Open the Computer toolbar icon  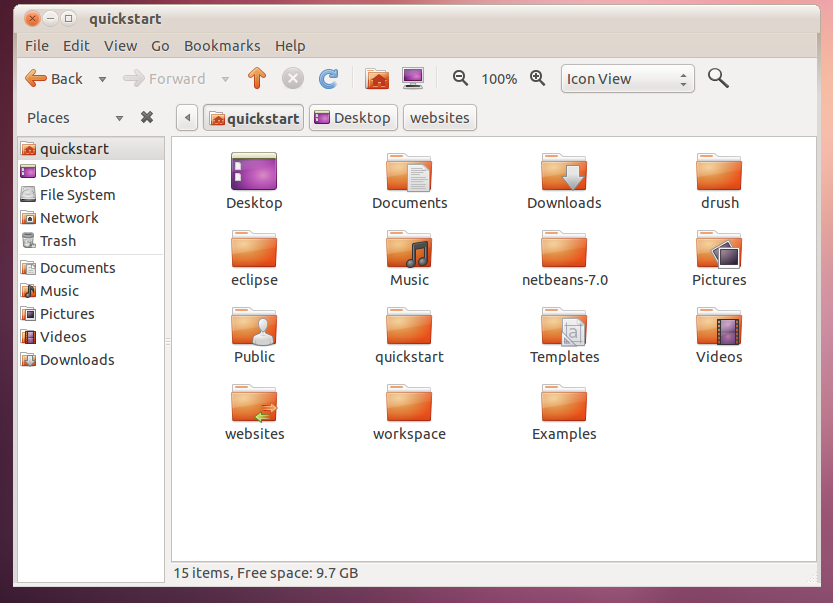[413, 79]
